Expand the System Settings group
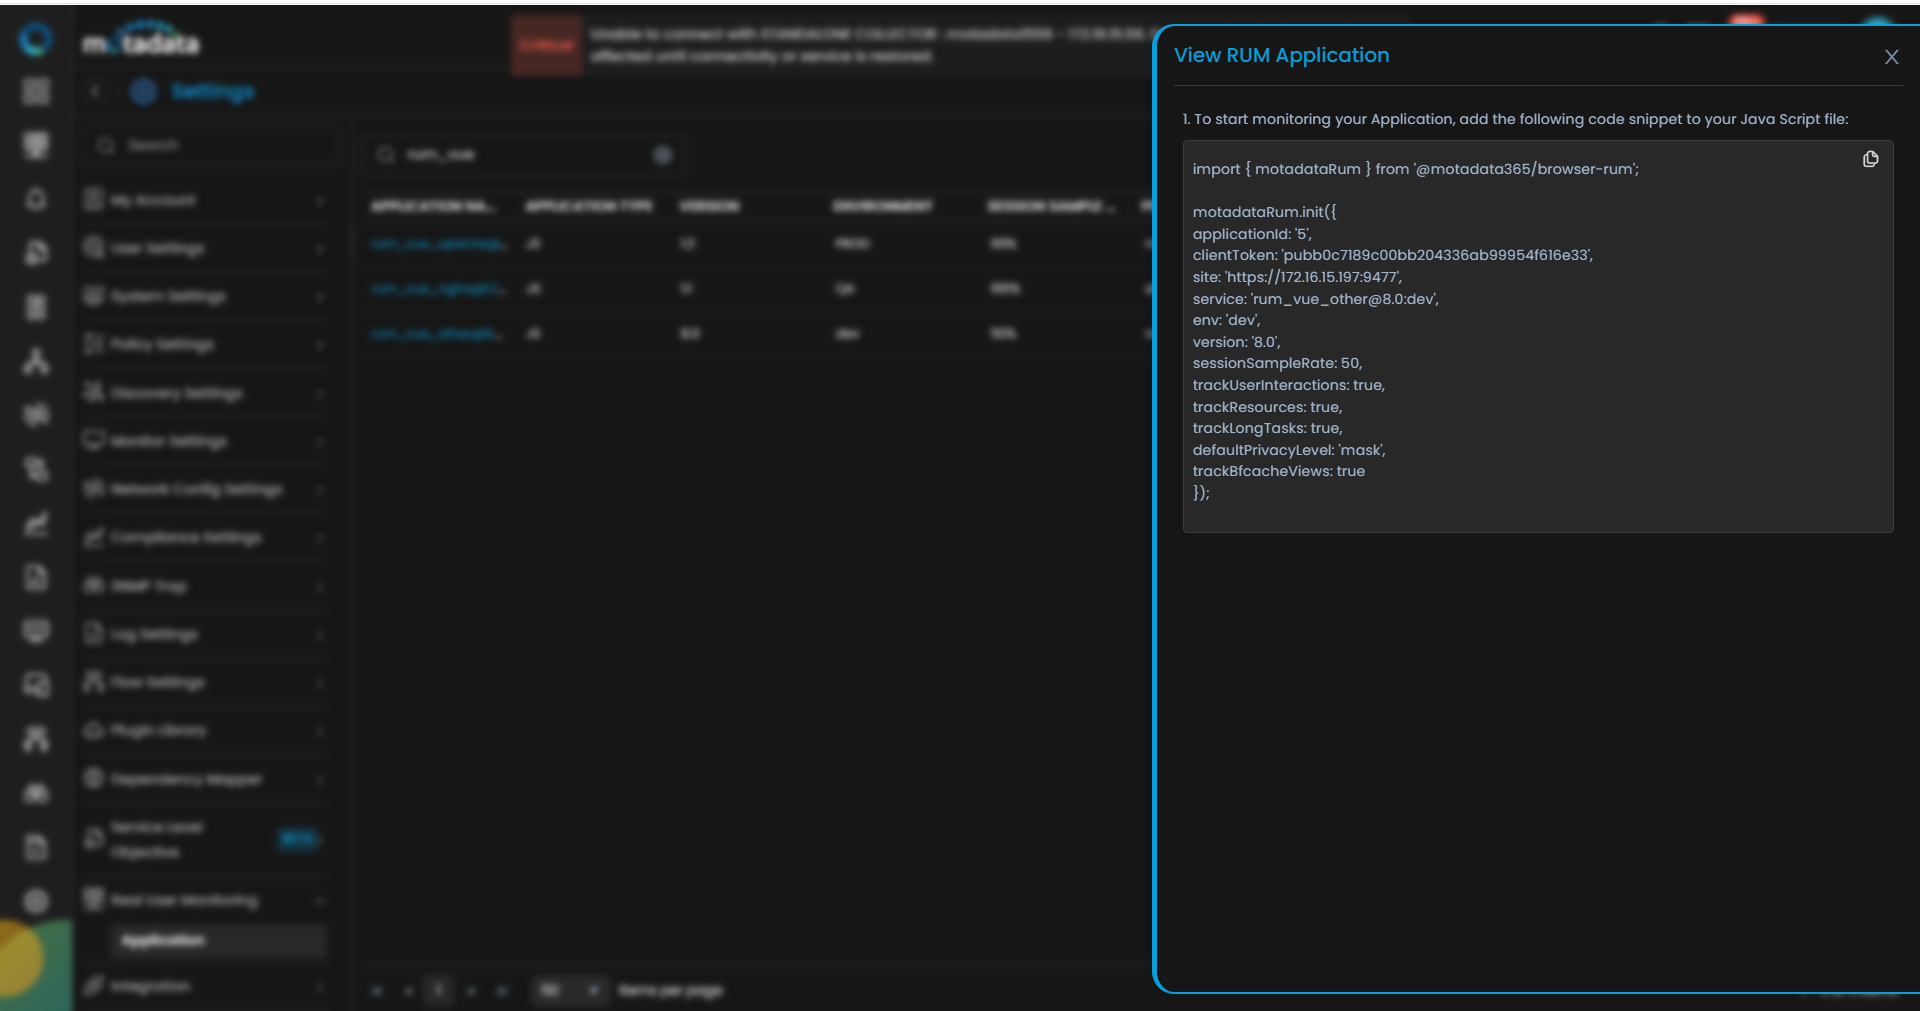This screenshot has height=1011, width=1920. 204,297
